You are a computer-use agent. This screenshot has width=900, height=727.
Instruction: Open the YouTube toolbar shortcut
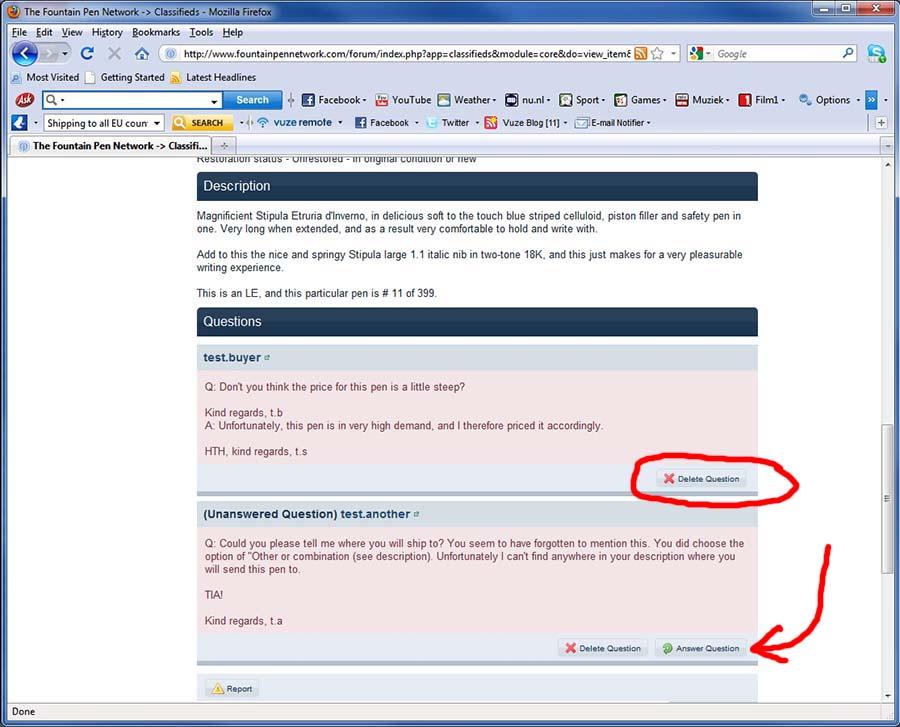click(x=403, y=100)
